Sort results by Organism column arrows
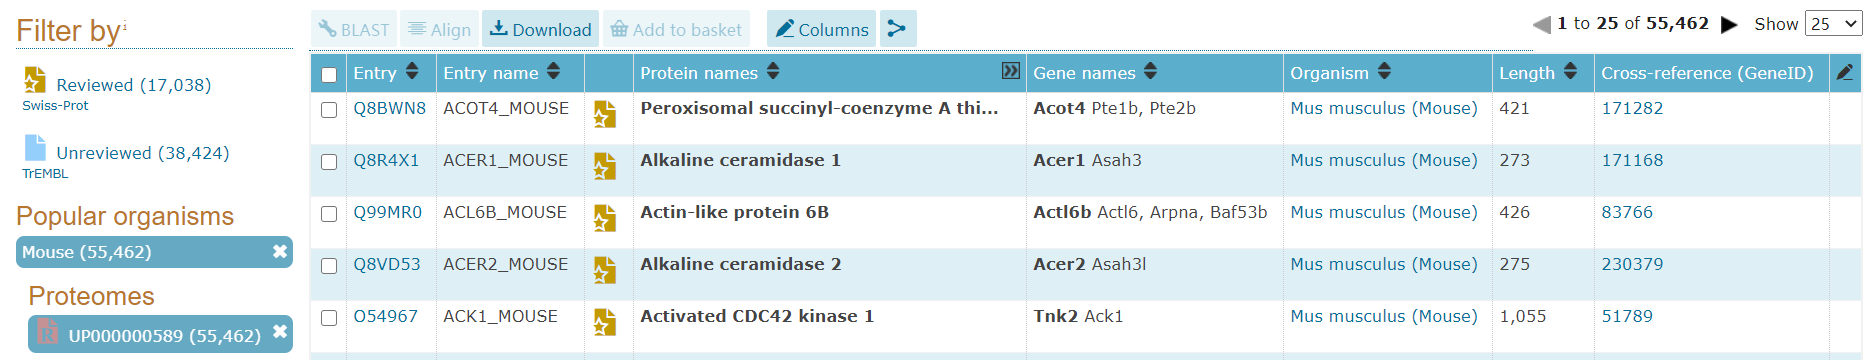1868x360 pixels. click(1384, 71)
